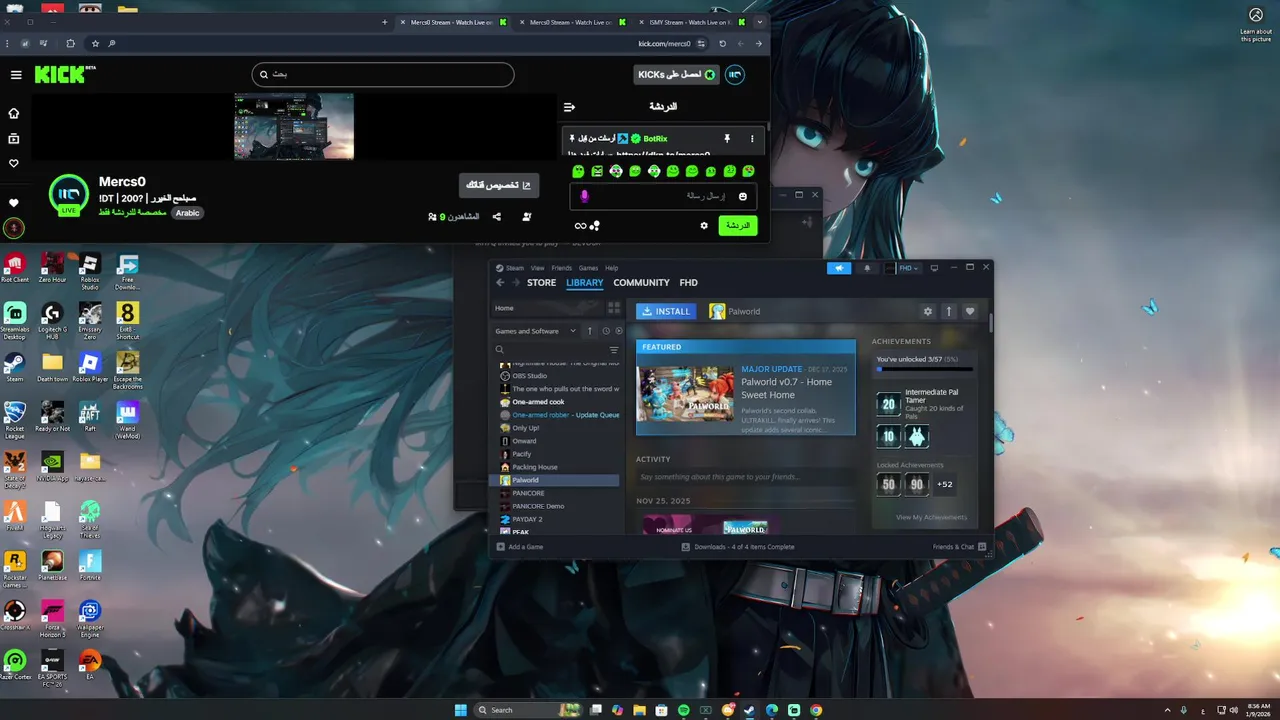
Task: Share the Mercs0 stream
Action: point(496,216)
